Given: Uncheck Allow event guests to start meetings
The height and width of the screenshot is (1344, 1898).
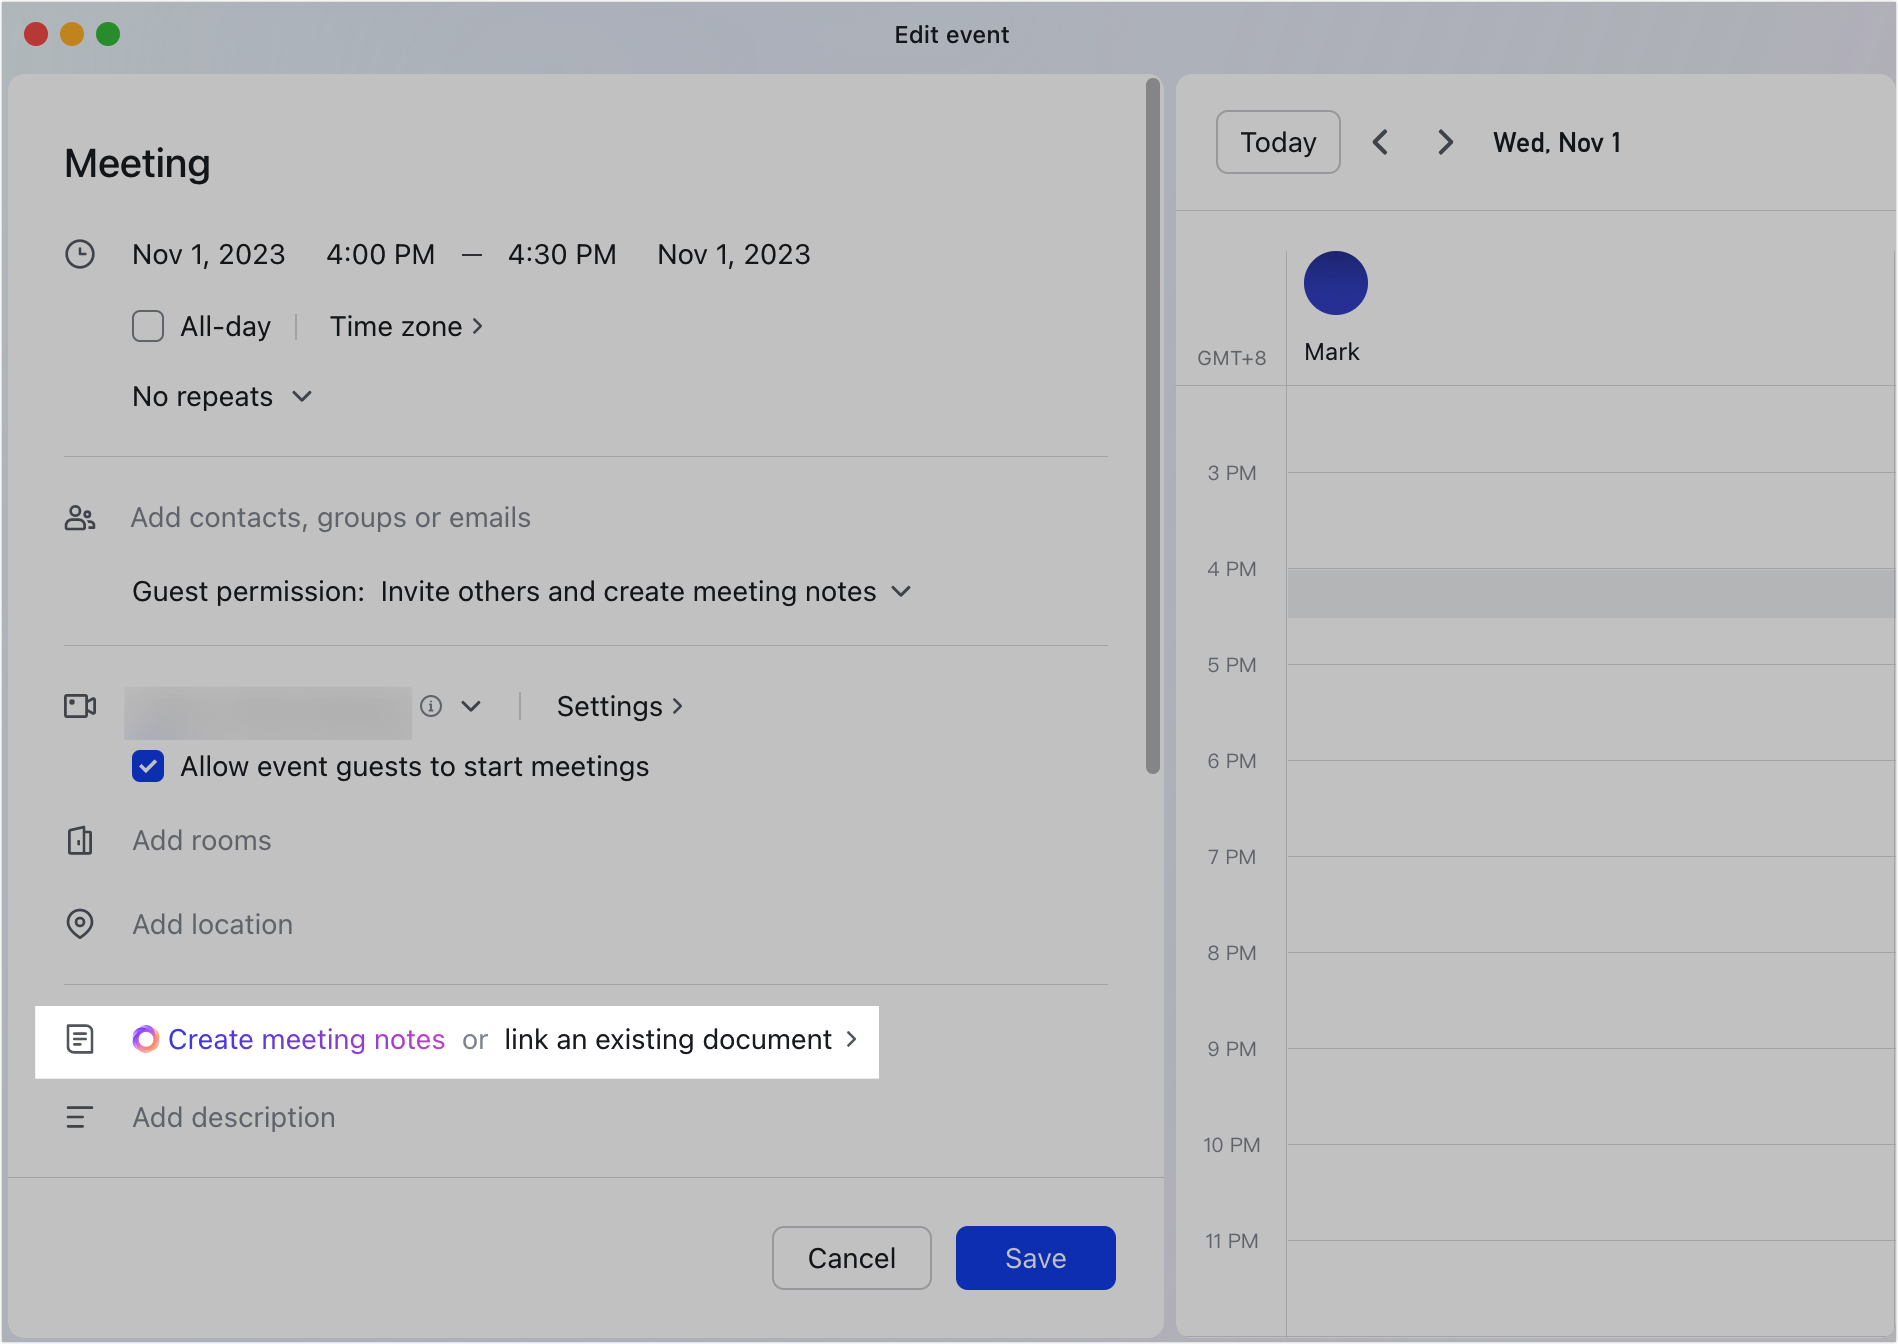Looking at the screenshot, I should (147, 766).
